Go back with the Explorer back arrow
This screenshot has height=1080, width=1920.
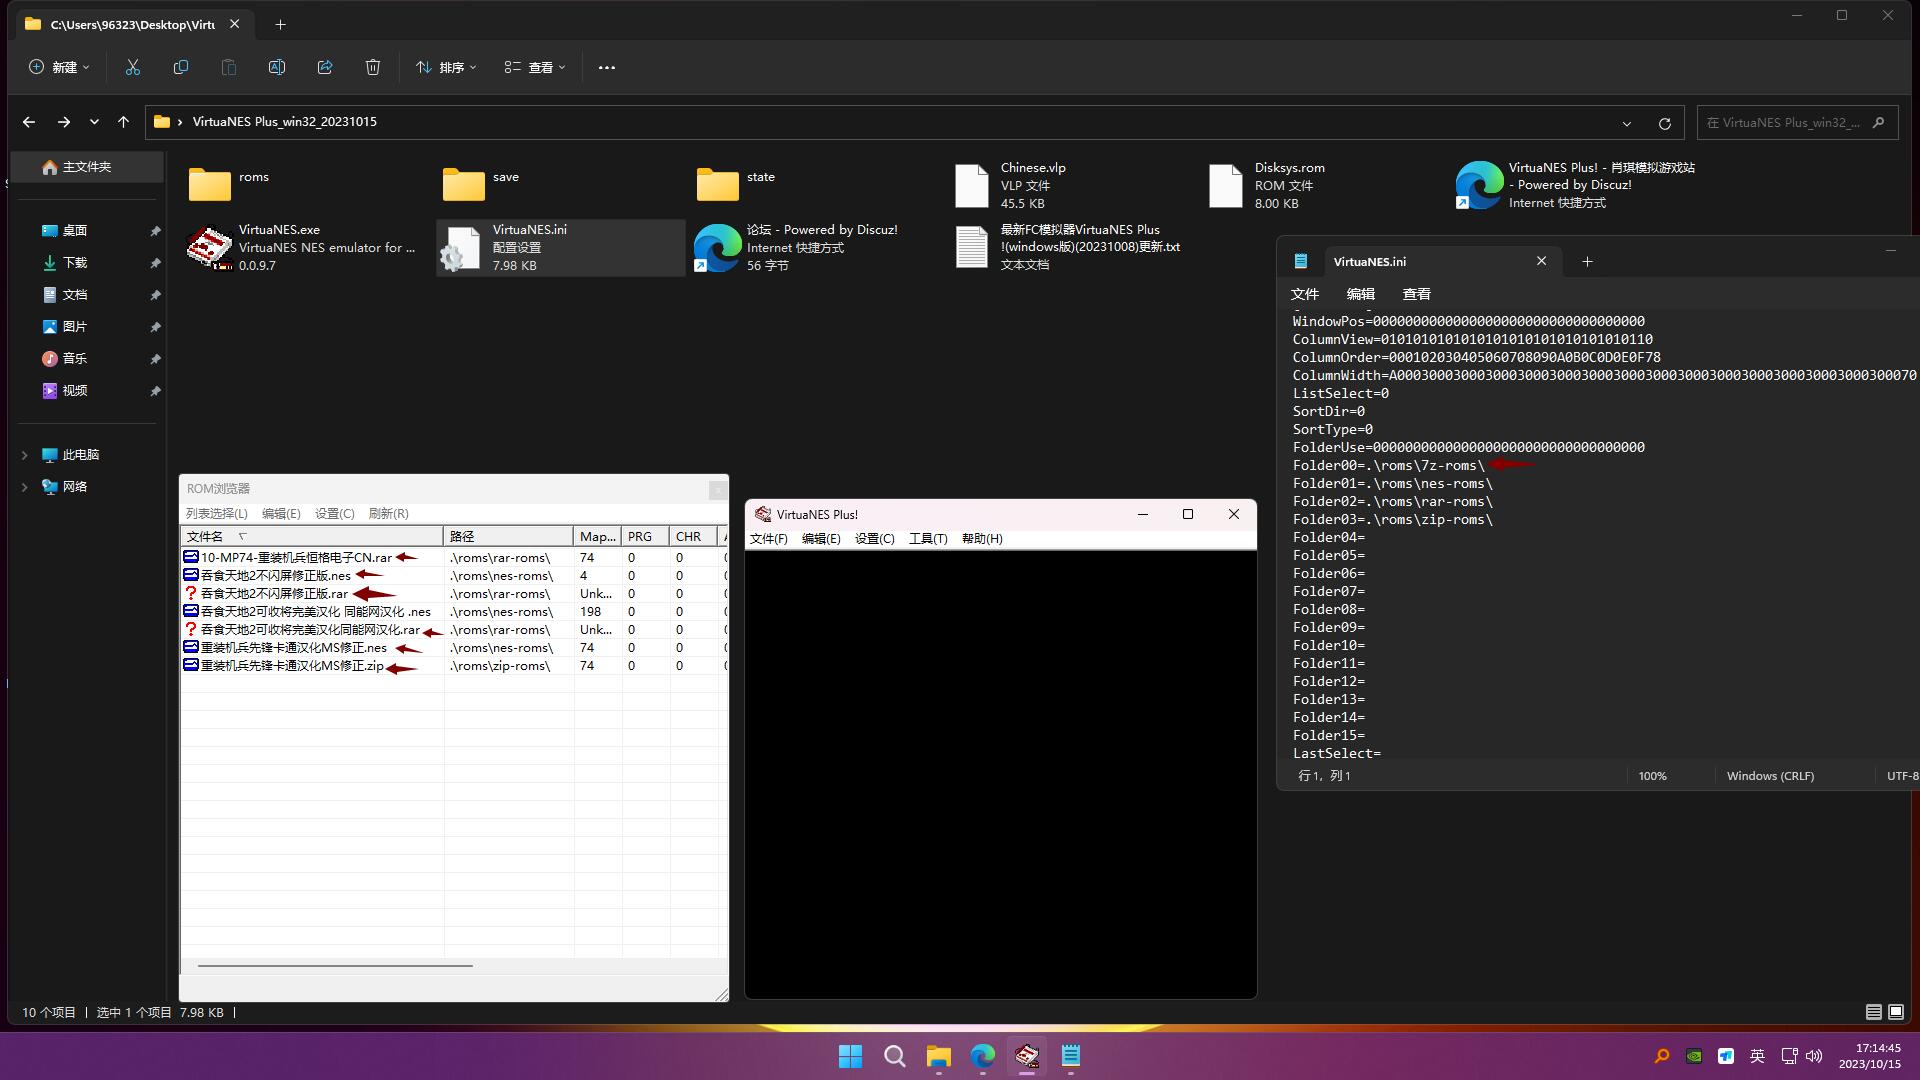(29, 122)
